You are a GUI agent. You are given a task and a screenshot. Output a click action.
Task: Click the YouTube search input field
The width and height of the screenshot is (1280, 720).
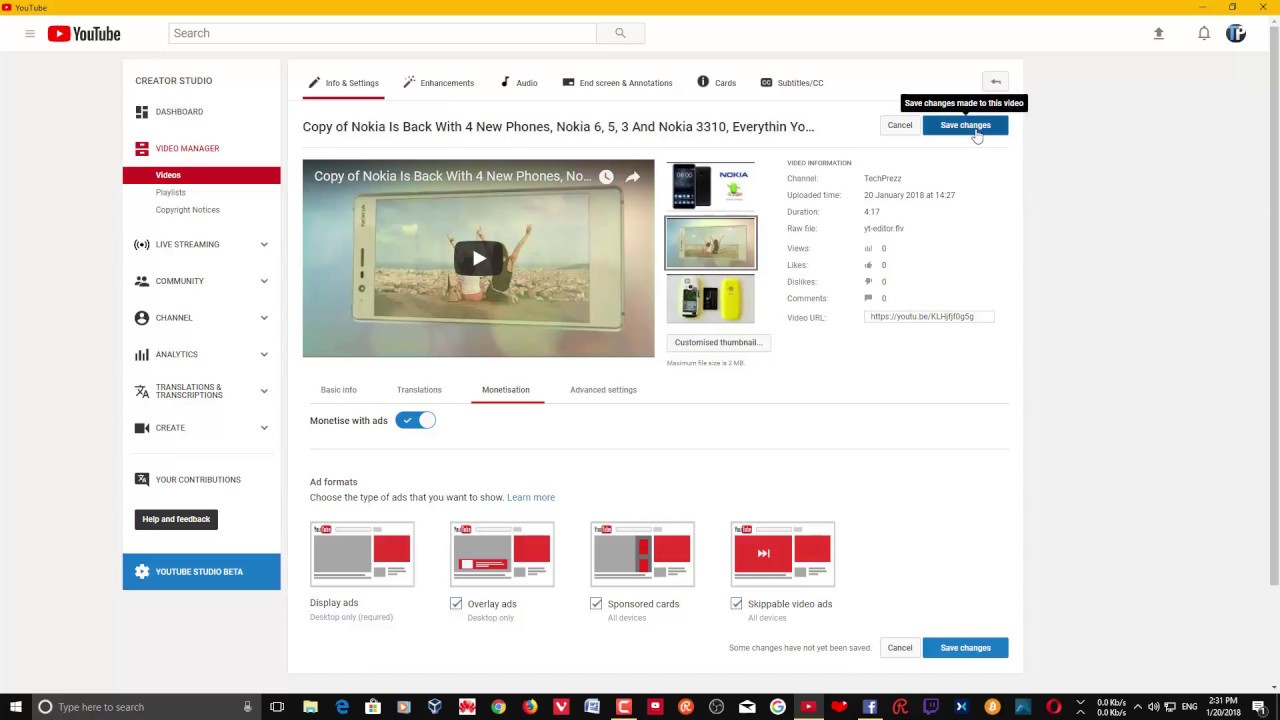click(382, 33)
